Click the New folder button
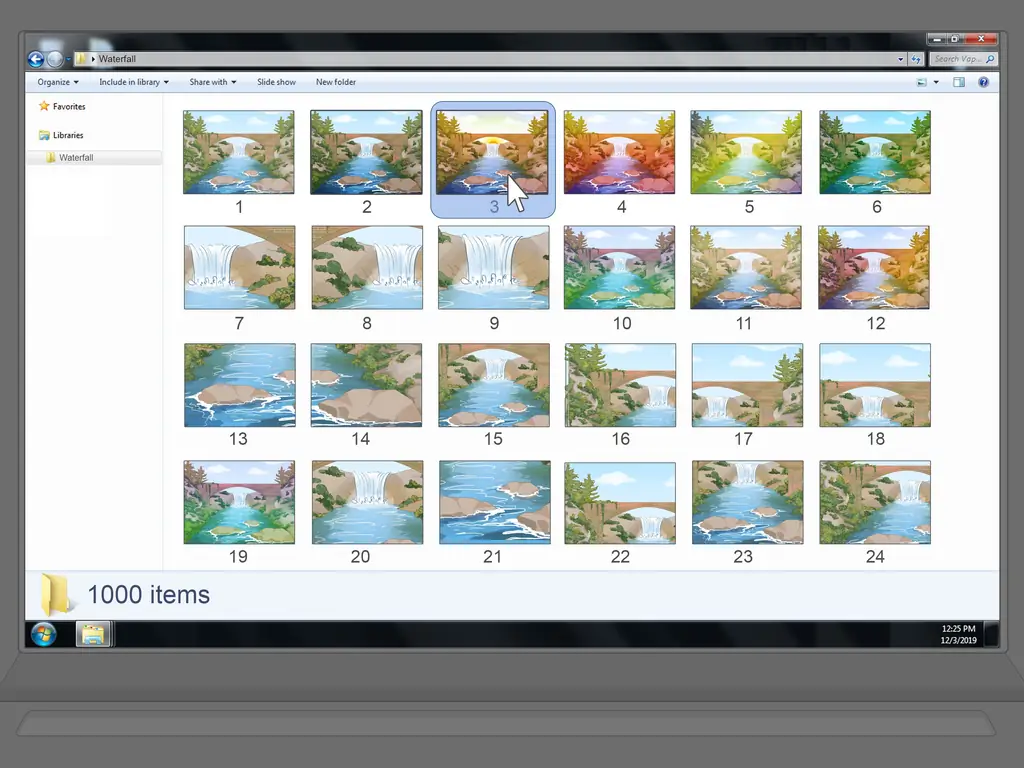 tap(336, 82)
